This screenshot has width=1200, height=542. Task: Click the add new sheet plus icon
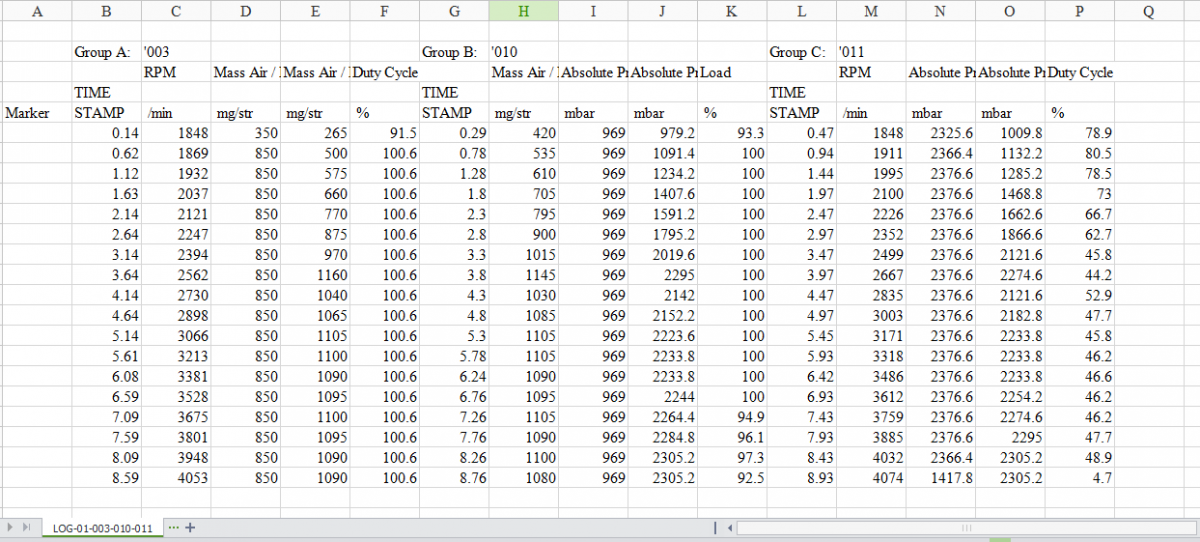pos(190,527)
